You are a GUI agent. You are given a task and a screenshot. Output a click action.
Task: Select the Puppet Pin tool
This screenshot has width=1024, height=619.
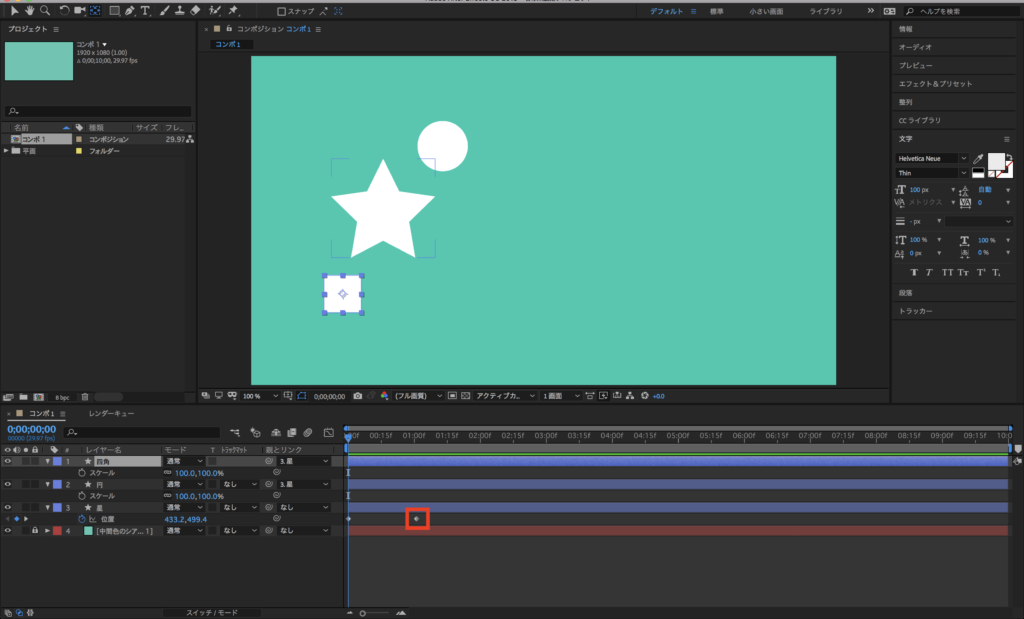(x=233, y=11)
